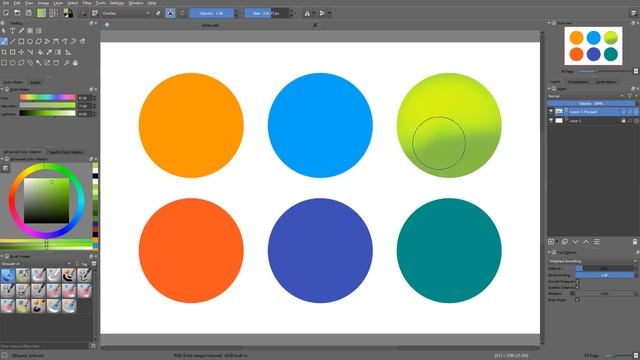
Task: Open the gradient preset chooser
Action: [x=41, y=13]
